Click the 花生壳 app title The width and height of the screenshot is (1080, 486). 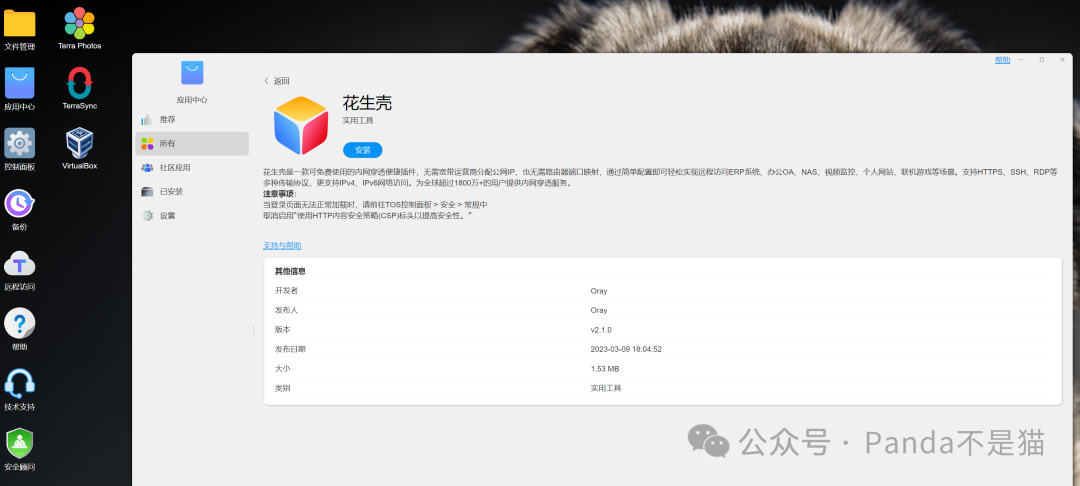(367, 103)
